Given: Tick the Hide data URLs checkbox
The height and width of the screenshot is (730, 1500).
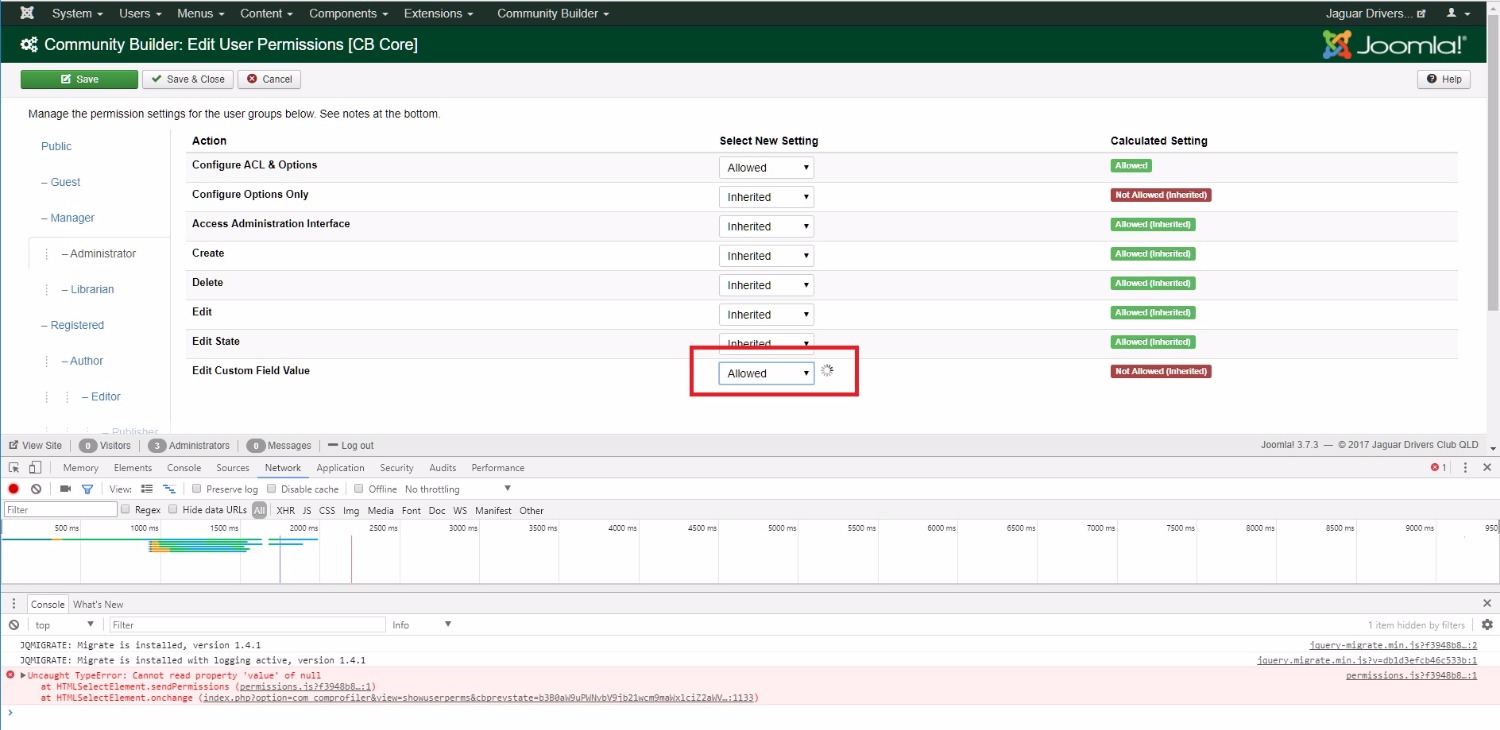Looking at the screenshot, I should point(173,510).
